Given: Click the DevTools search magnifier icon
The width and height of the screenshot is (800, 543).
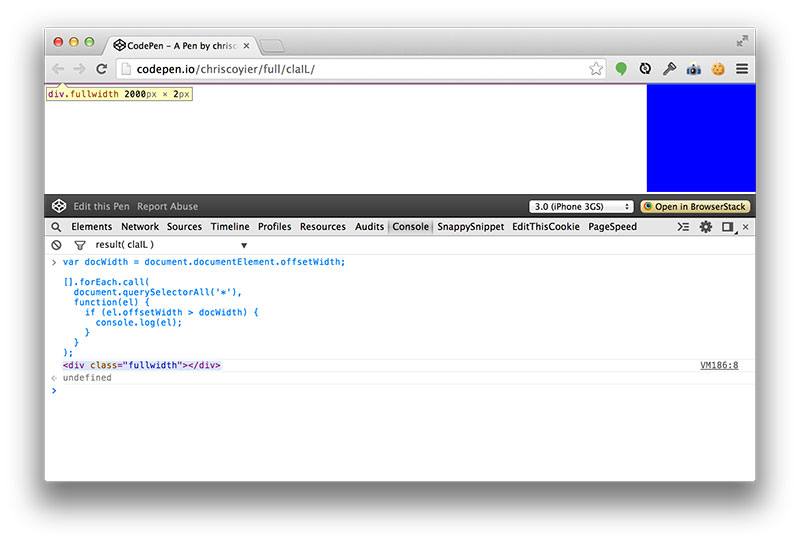Looking at the screenshot, I should pyautogui.click(x=57, y=227).
